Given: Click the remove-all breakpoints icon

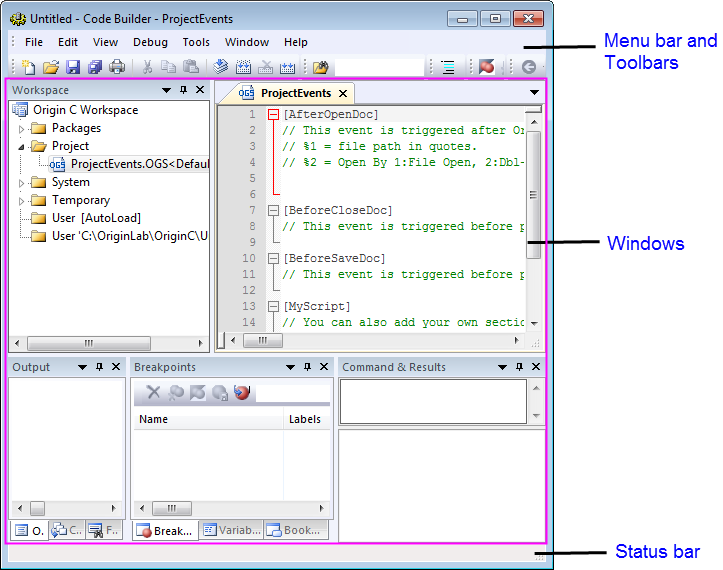Looking at the screenshot, I should (176, 392).
